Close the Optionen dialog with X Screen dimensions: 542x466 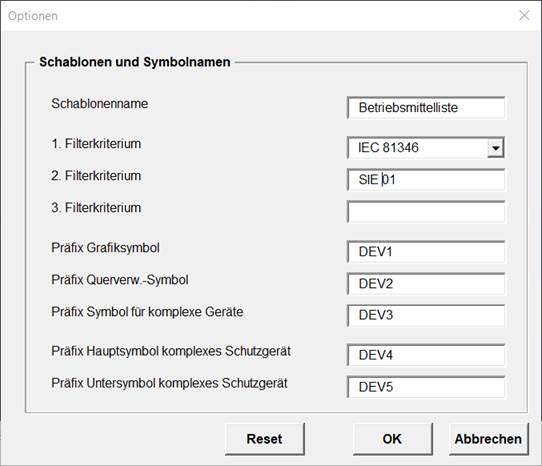tap(524, 15)
